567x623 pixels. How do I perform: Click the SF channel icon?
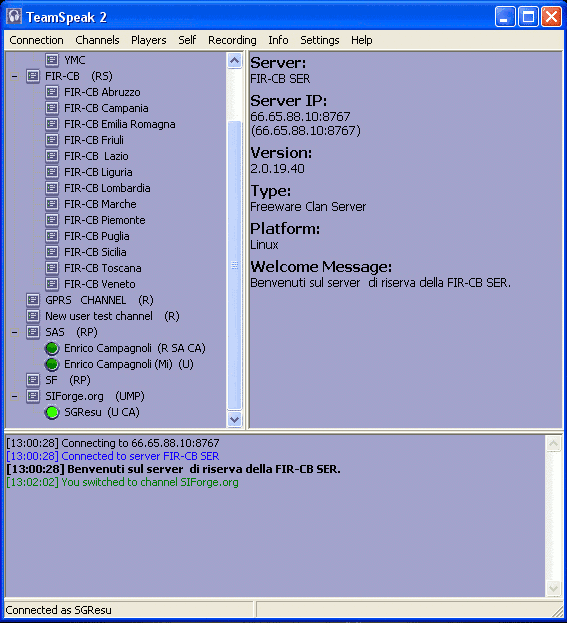pyautogui.click(x=33, y=380)
